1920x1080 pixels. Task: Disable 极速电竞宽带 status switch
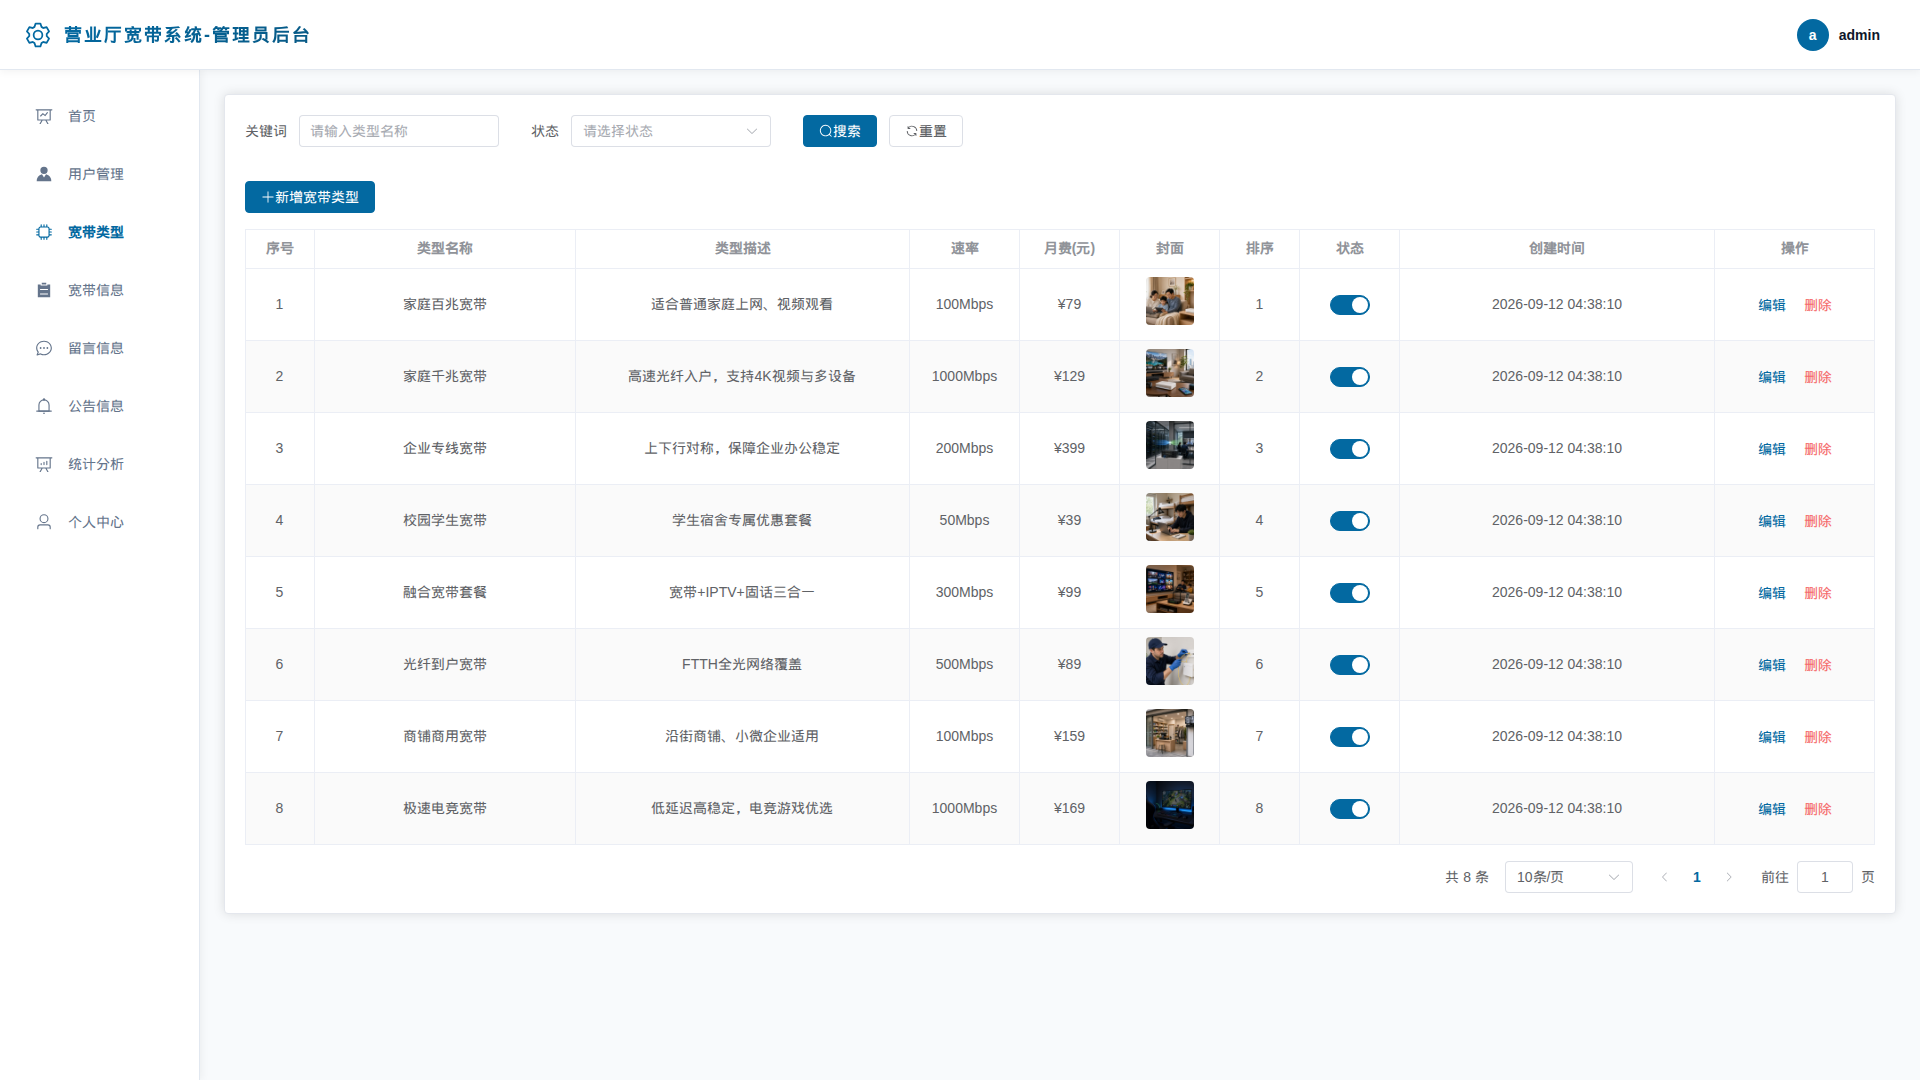click(x=1349, y=809)
